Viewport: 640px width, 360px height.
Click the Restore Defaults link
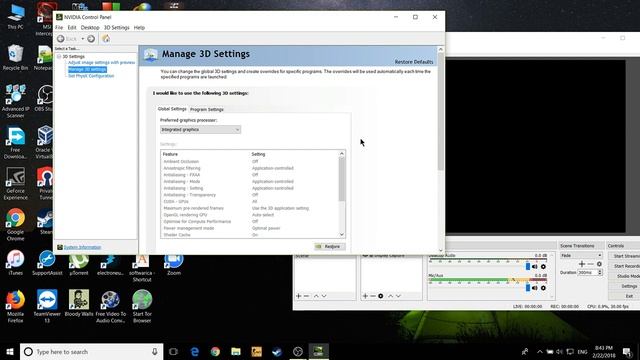pos(414,62)
